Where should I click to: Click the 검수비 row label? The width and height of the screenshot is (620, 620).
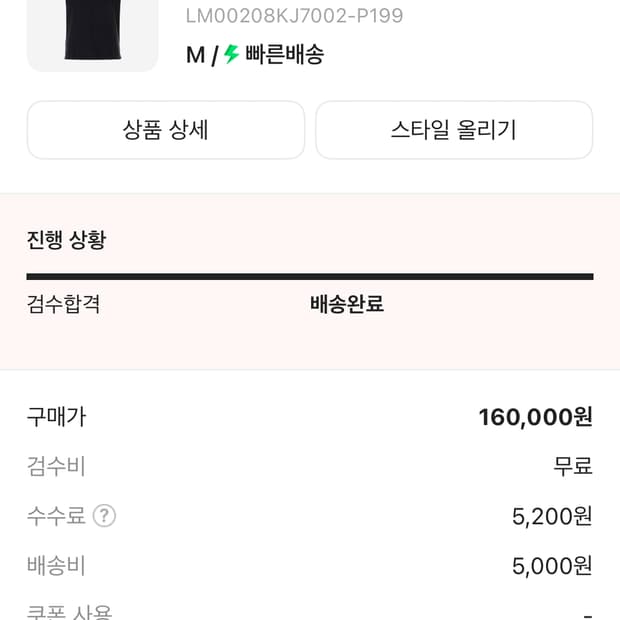coord(56,466)
